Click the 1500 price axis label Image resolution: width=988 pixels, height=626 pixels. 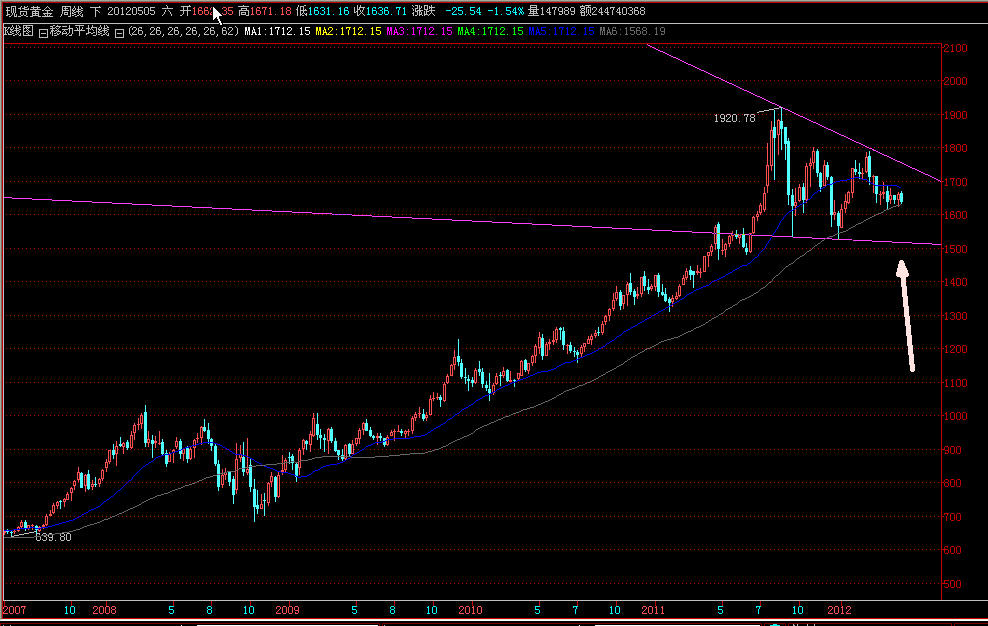tap(955, 249)
